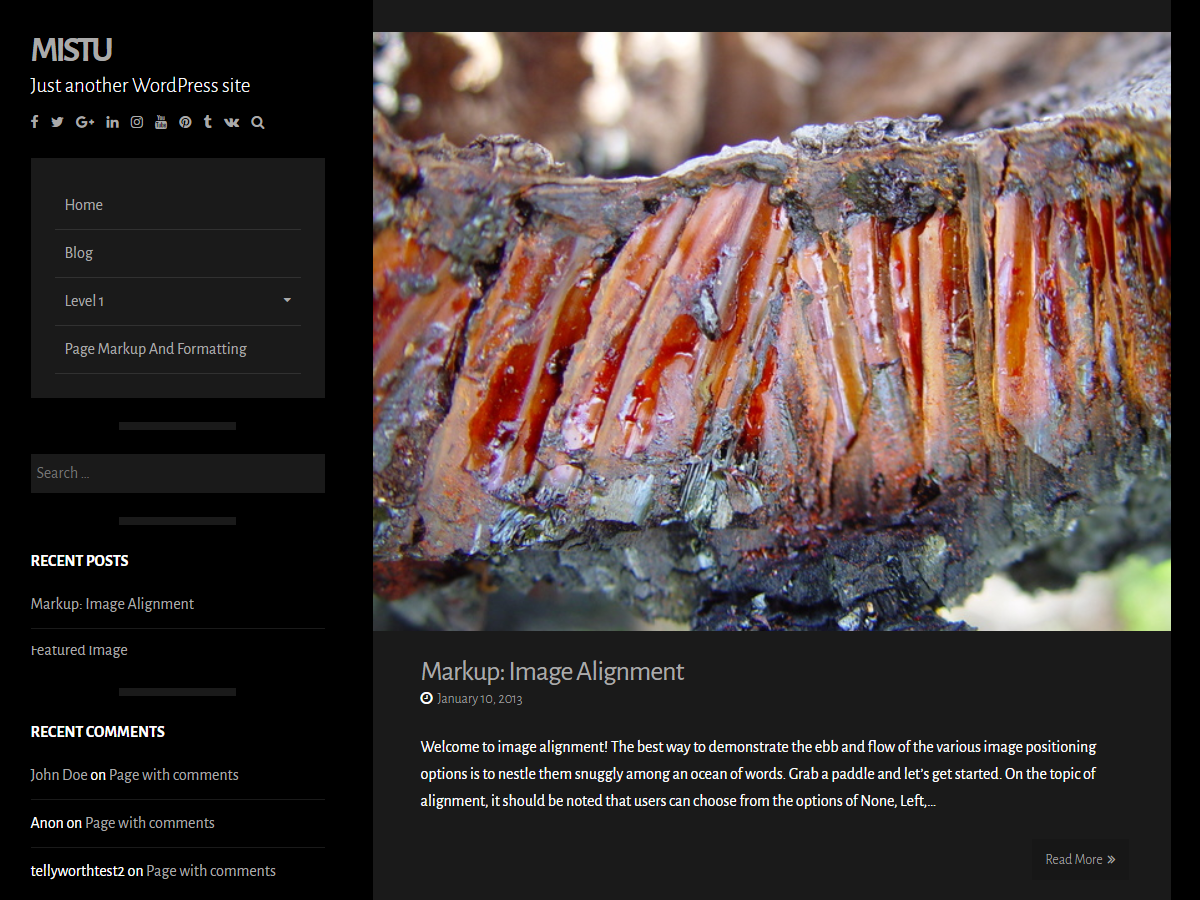Open the Markup: Image Alignment post title
Screen dimensions: 1200x900
552,671
